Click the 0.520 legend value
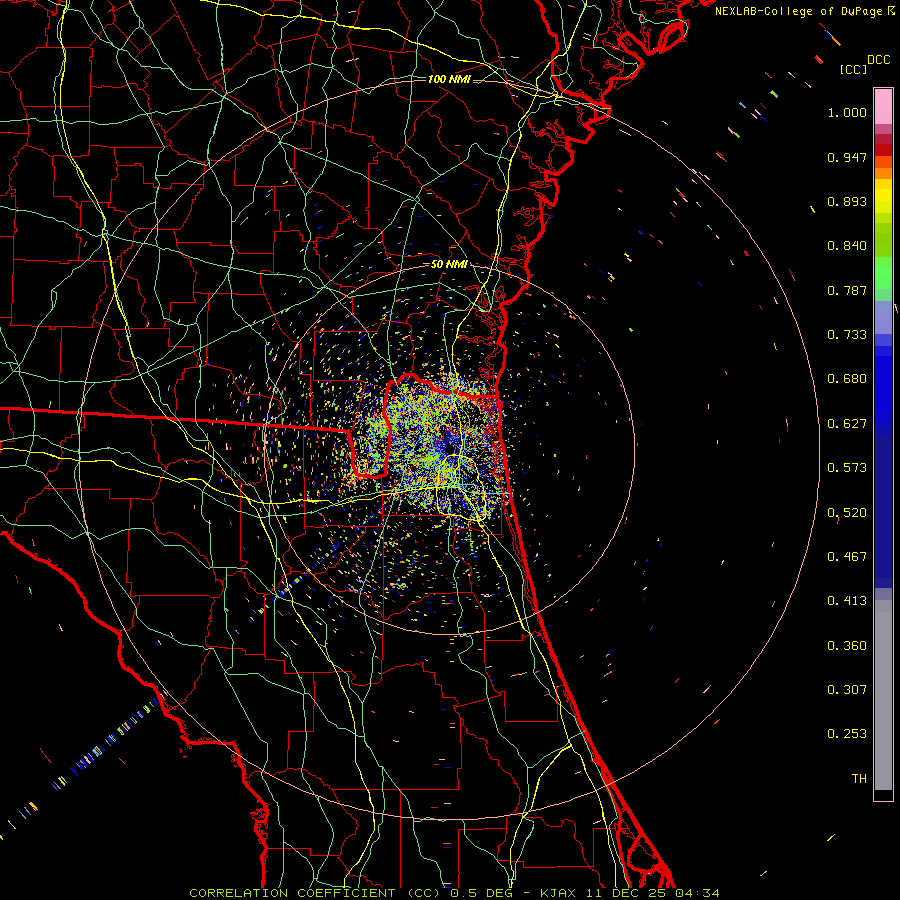The height and width of the screenshot is (900, 900). coord(847,513)
